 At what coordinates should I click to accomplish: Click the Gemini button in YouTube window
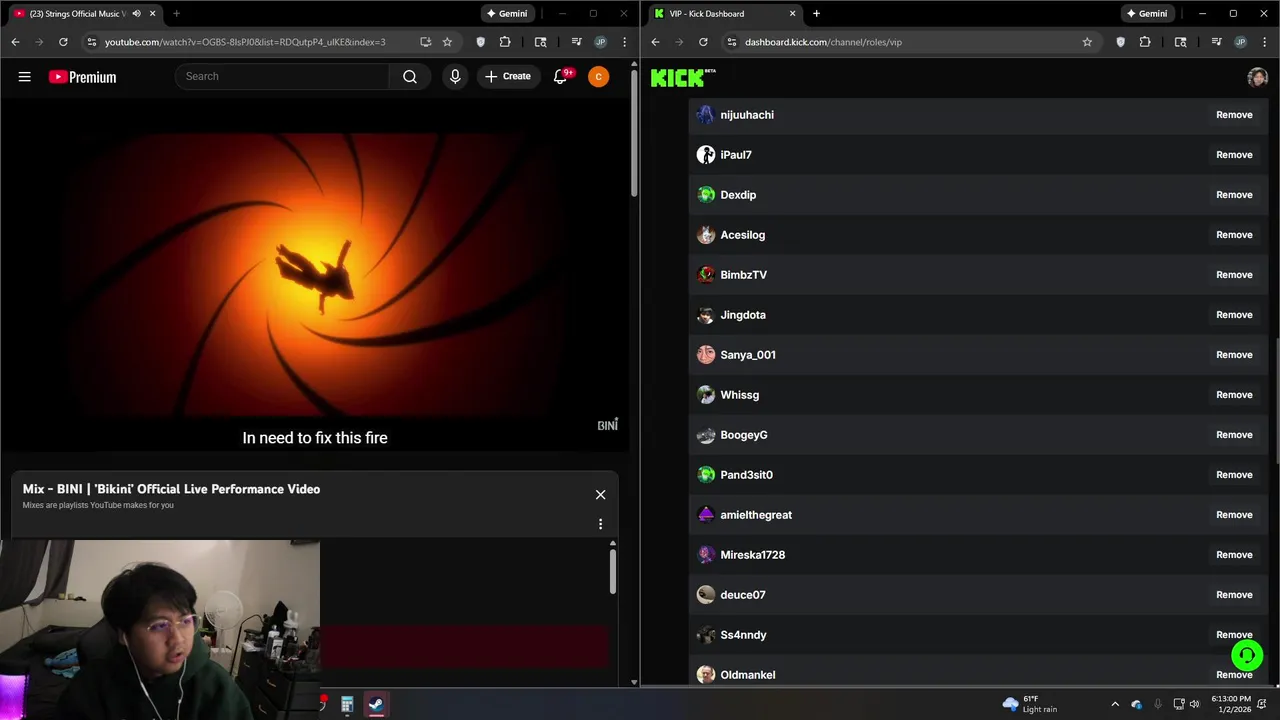(506, 13)
